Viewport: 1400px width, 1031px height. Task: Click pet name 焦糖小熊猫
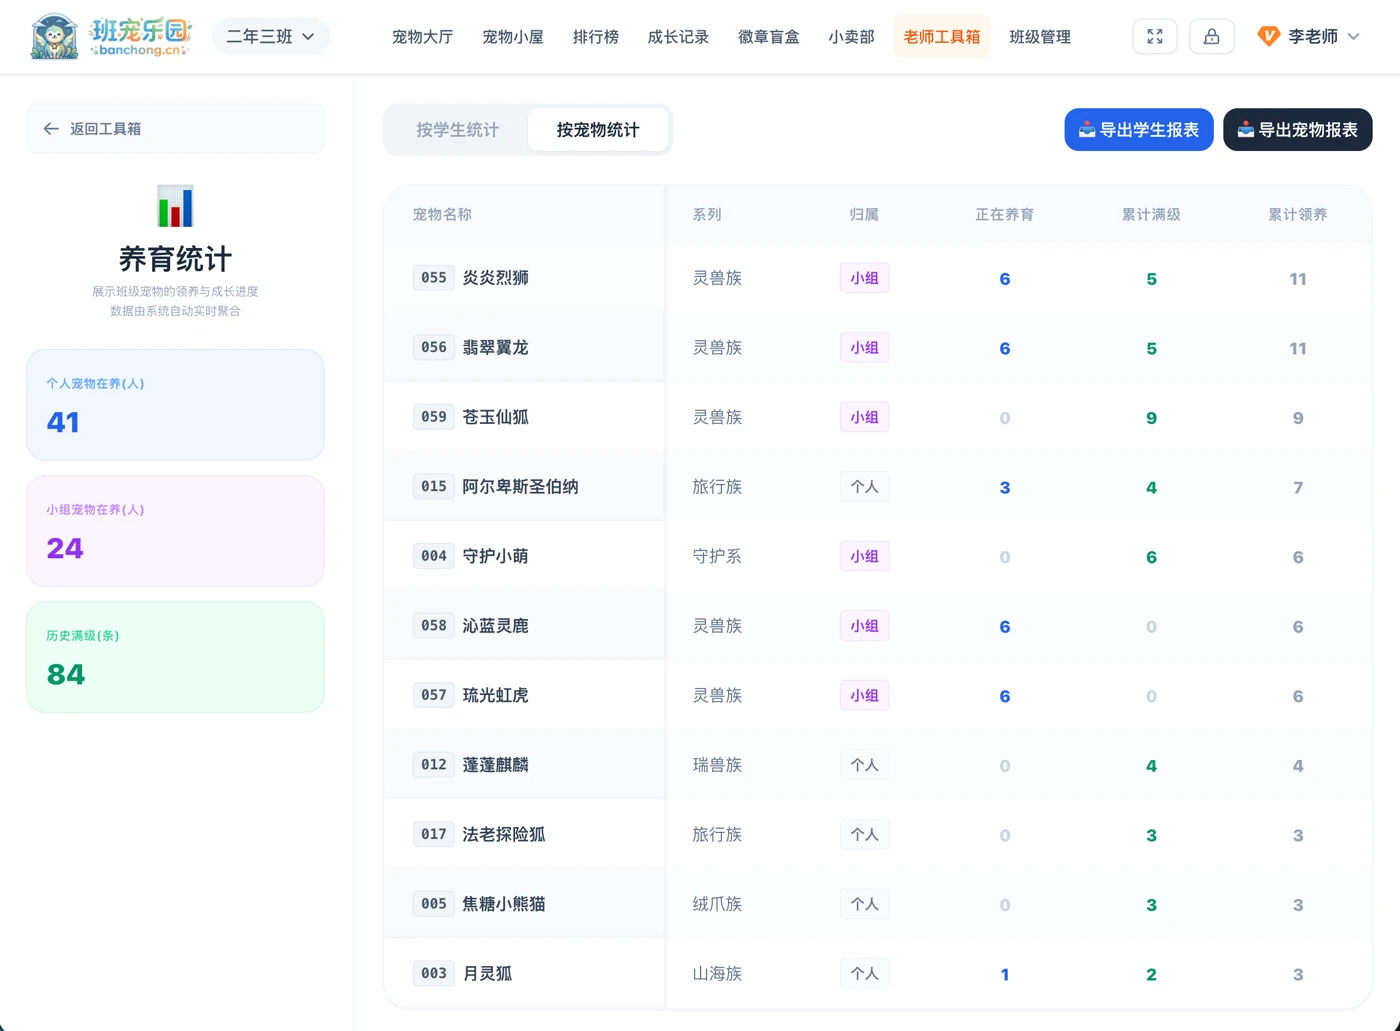[504, 904]
